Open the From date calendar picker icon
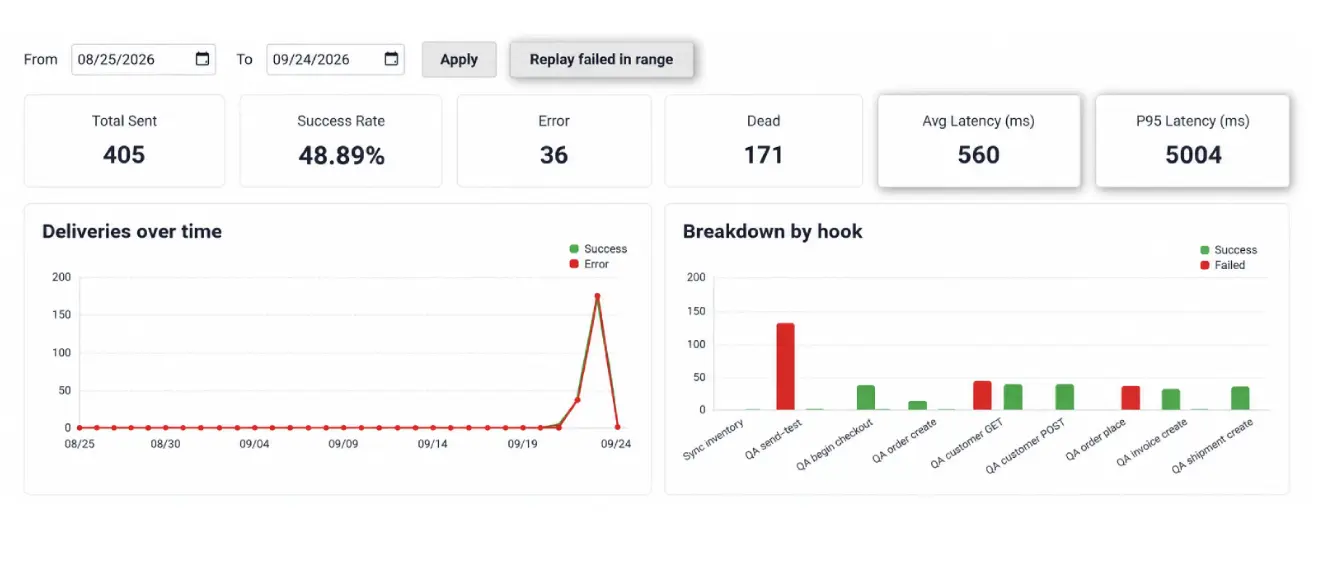The height and width of the screenshot is (570, 1317). pos(202,59)
